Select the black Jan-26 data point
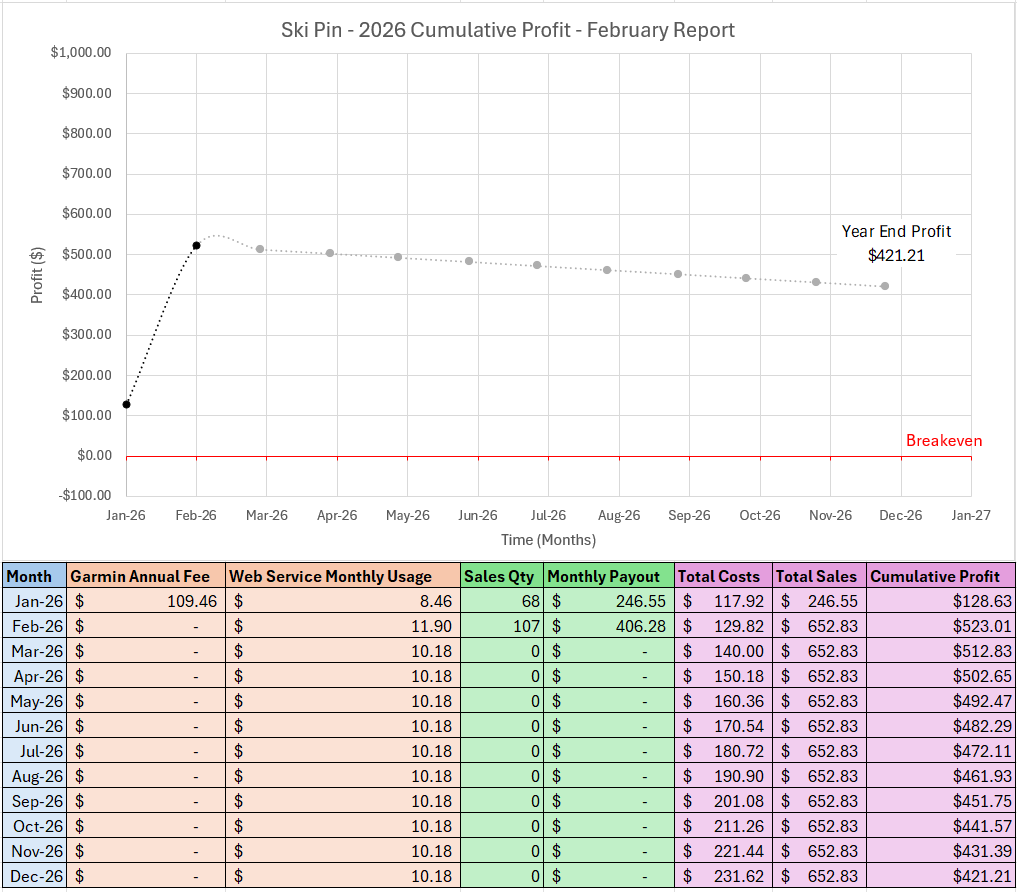 [126, 404]
